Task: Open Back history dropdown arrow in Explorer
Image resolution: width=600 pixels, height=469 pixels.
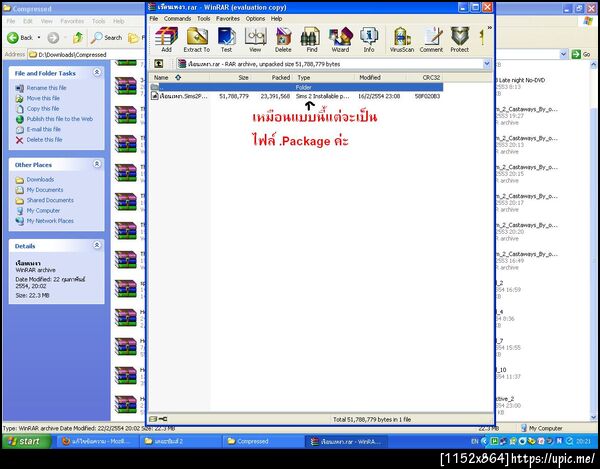Action: click(x=39, y=37)
